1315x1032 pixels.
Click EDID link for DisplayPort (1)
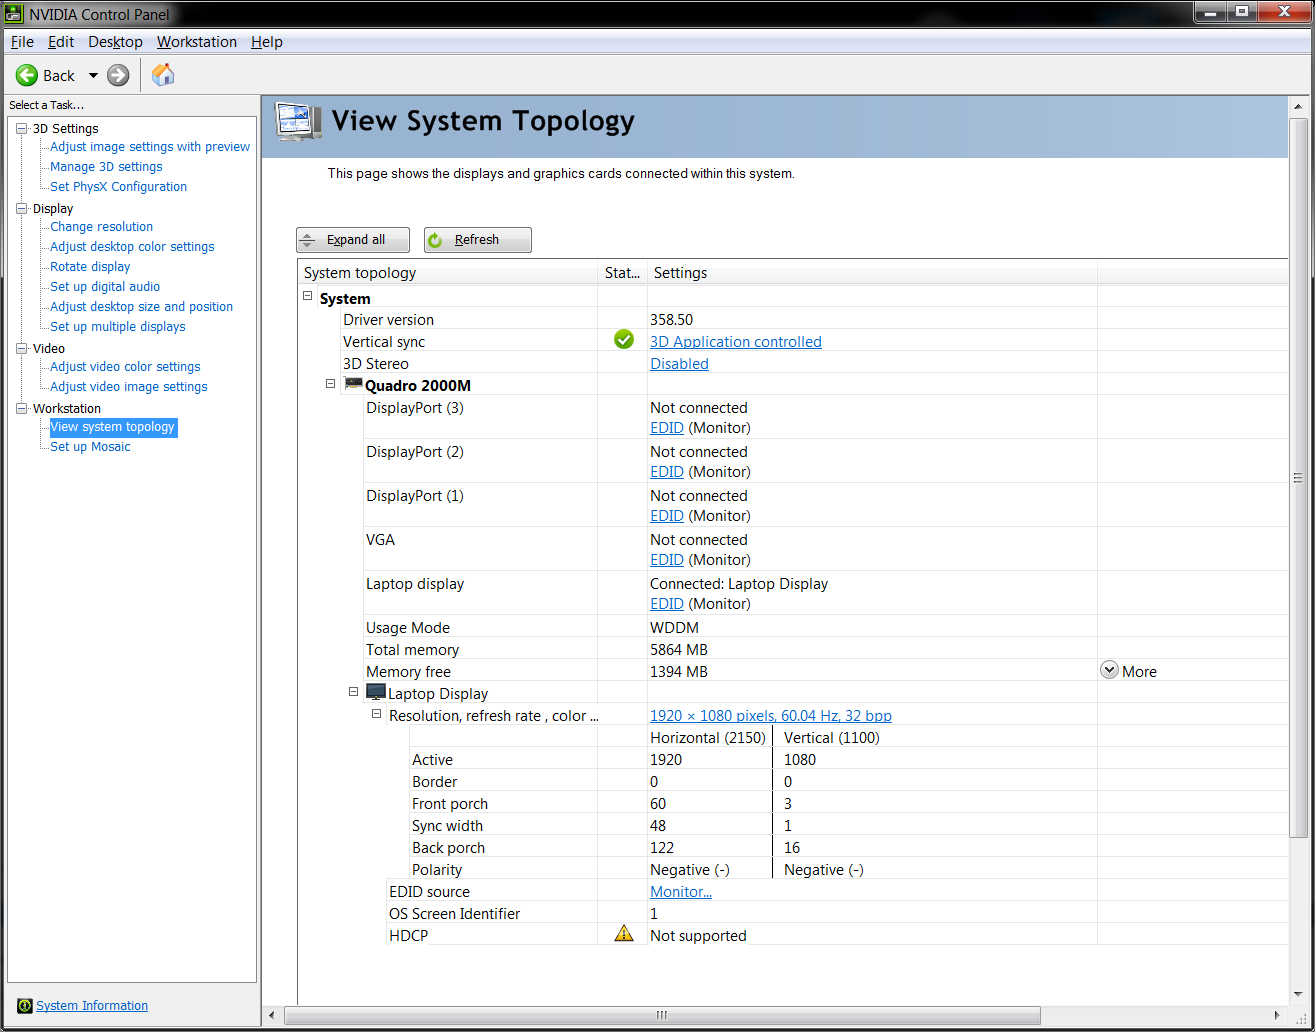(667, 516)
